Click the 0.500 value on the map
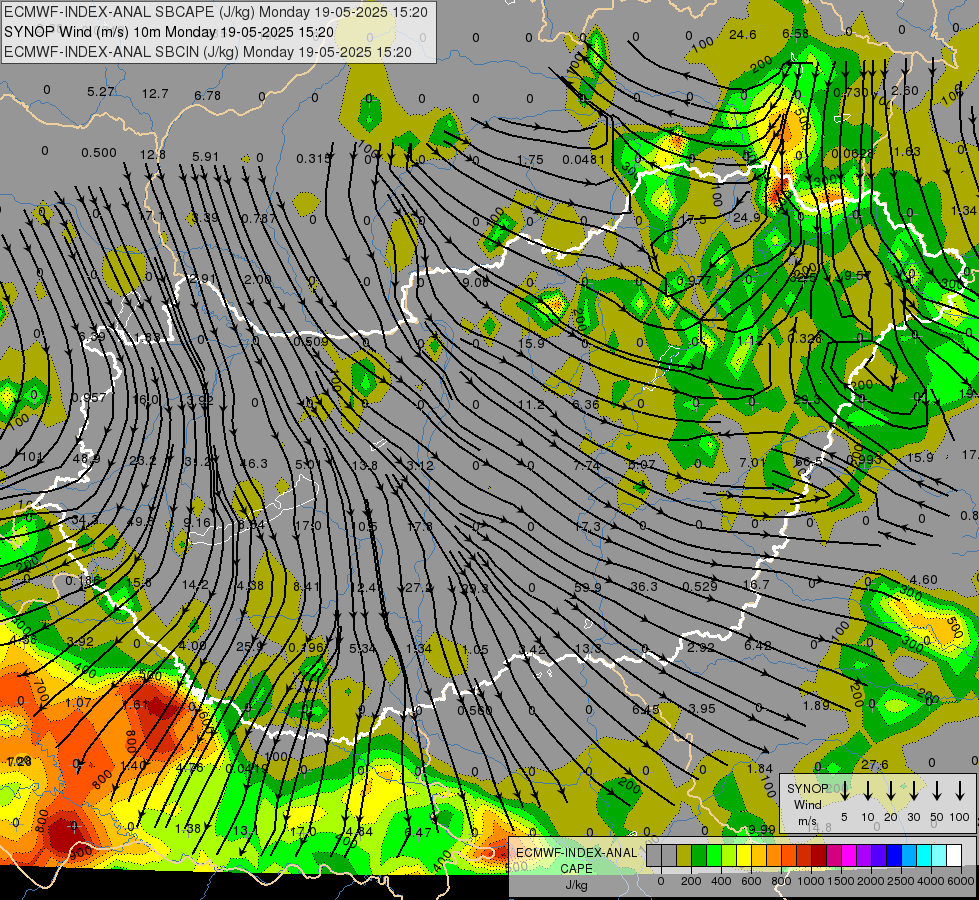 (x=99, y=153)
